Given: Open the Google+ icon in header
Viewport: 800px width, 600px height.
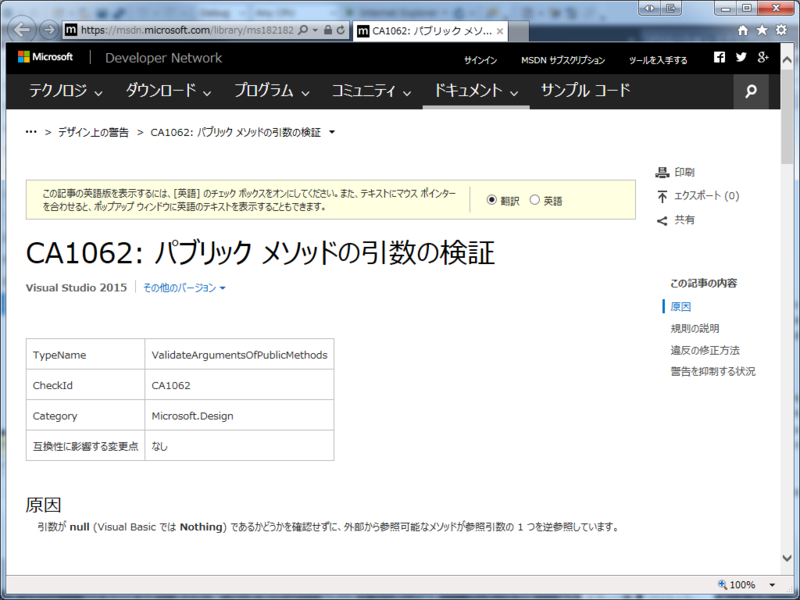Looking at the screenshot, I should pos(763,57).
